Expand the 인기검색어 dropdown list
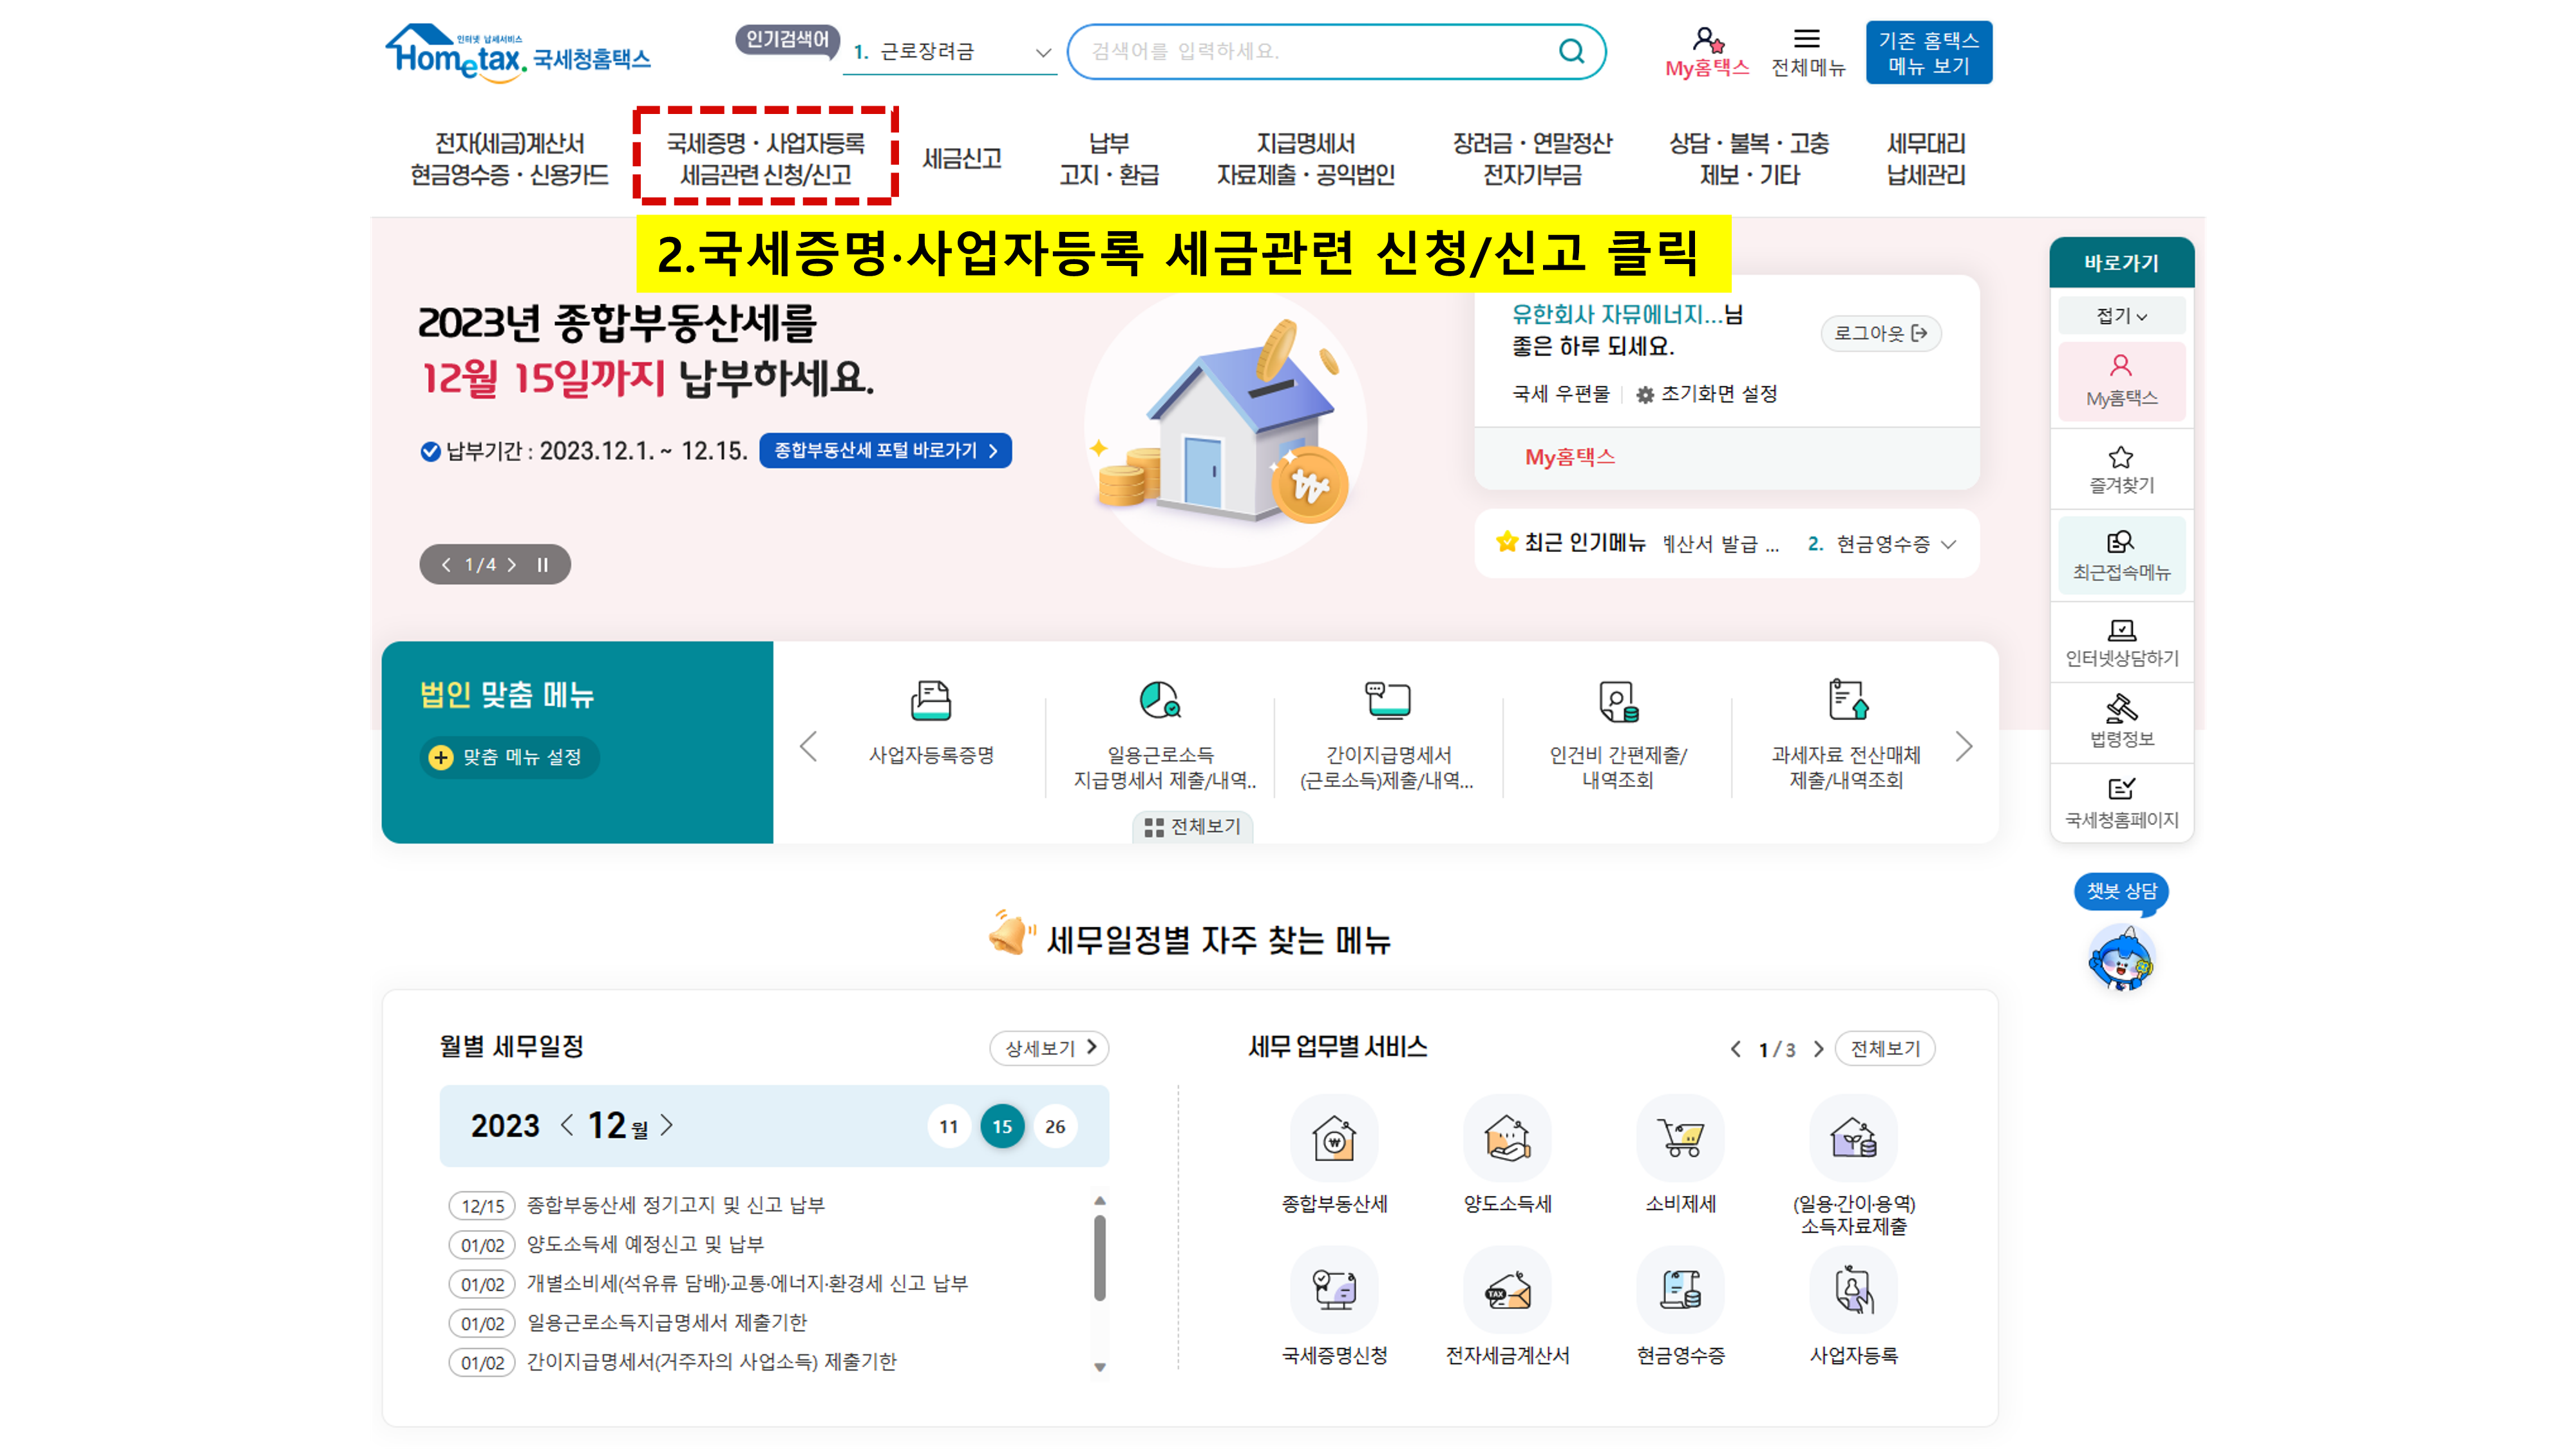 [1043, 52]
